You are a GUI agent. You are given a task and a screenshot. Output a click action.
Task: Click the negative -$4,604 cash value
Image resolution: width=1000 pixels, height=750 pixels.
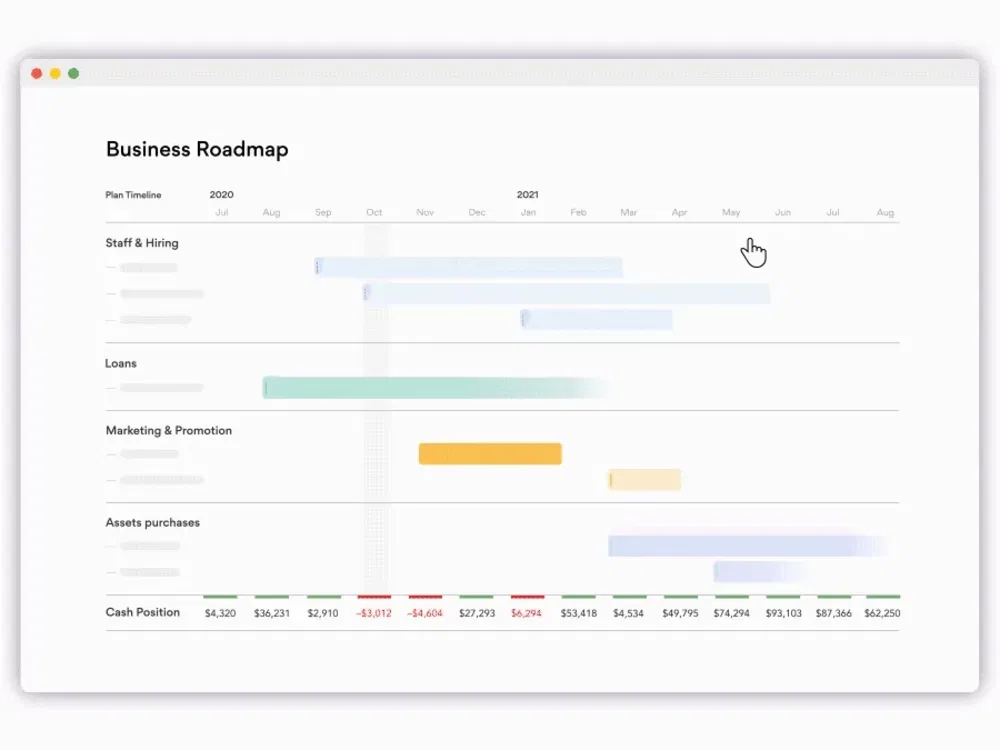click(x=425, y=613)
